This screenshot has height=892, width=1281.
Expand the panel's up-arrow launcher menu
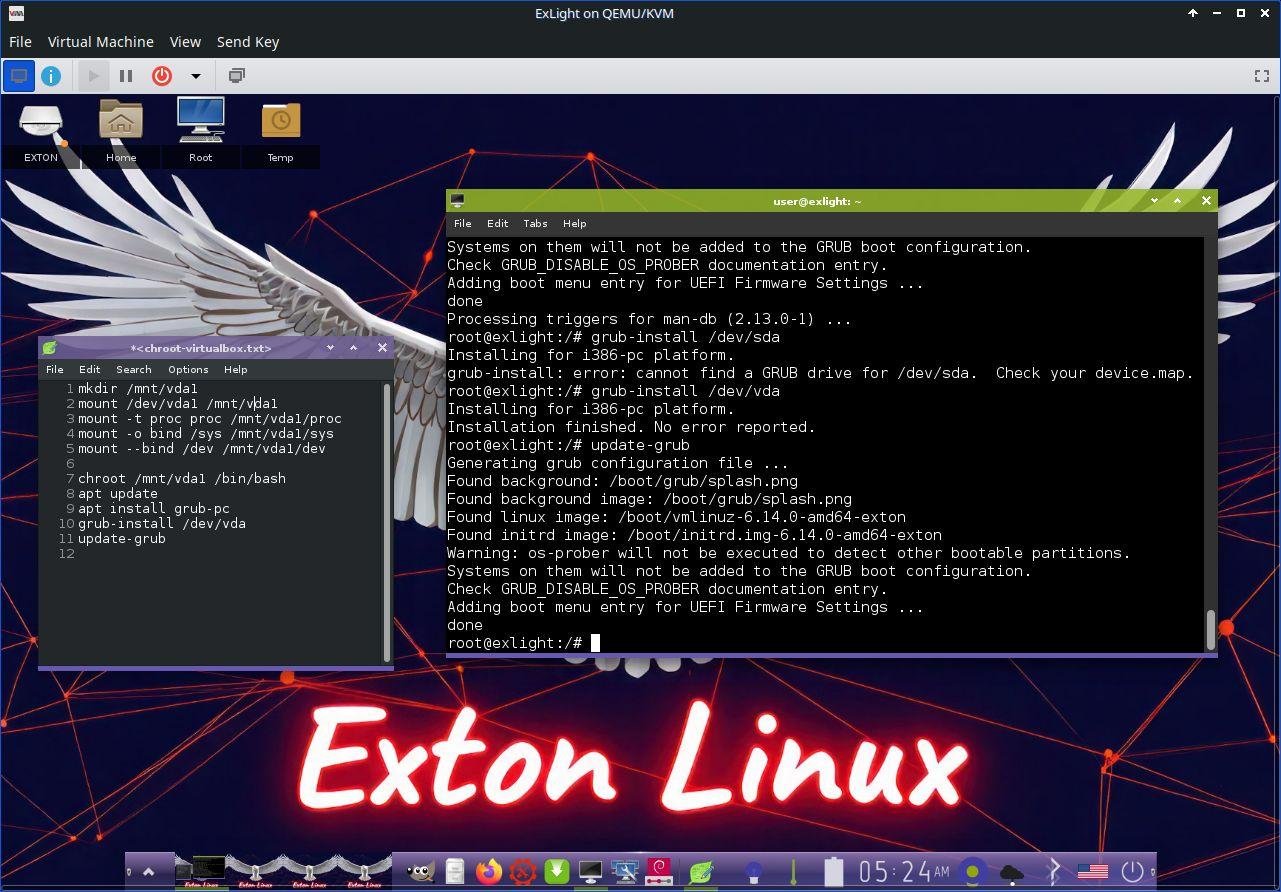coord(148,872)
